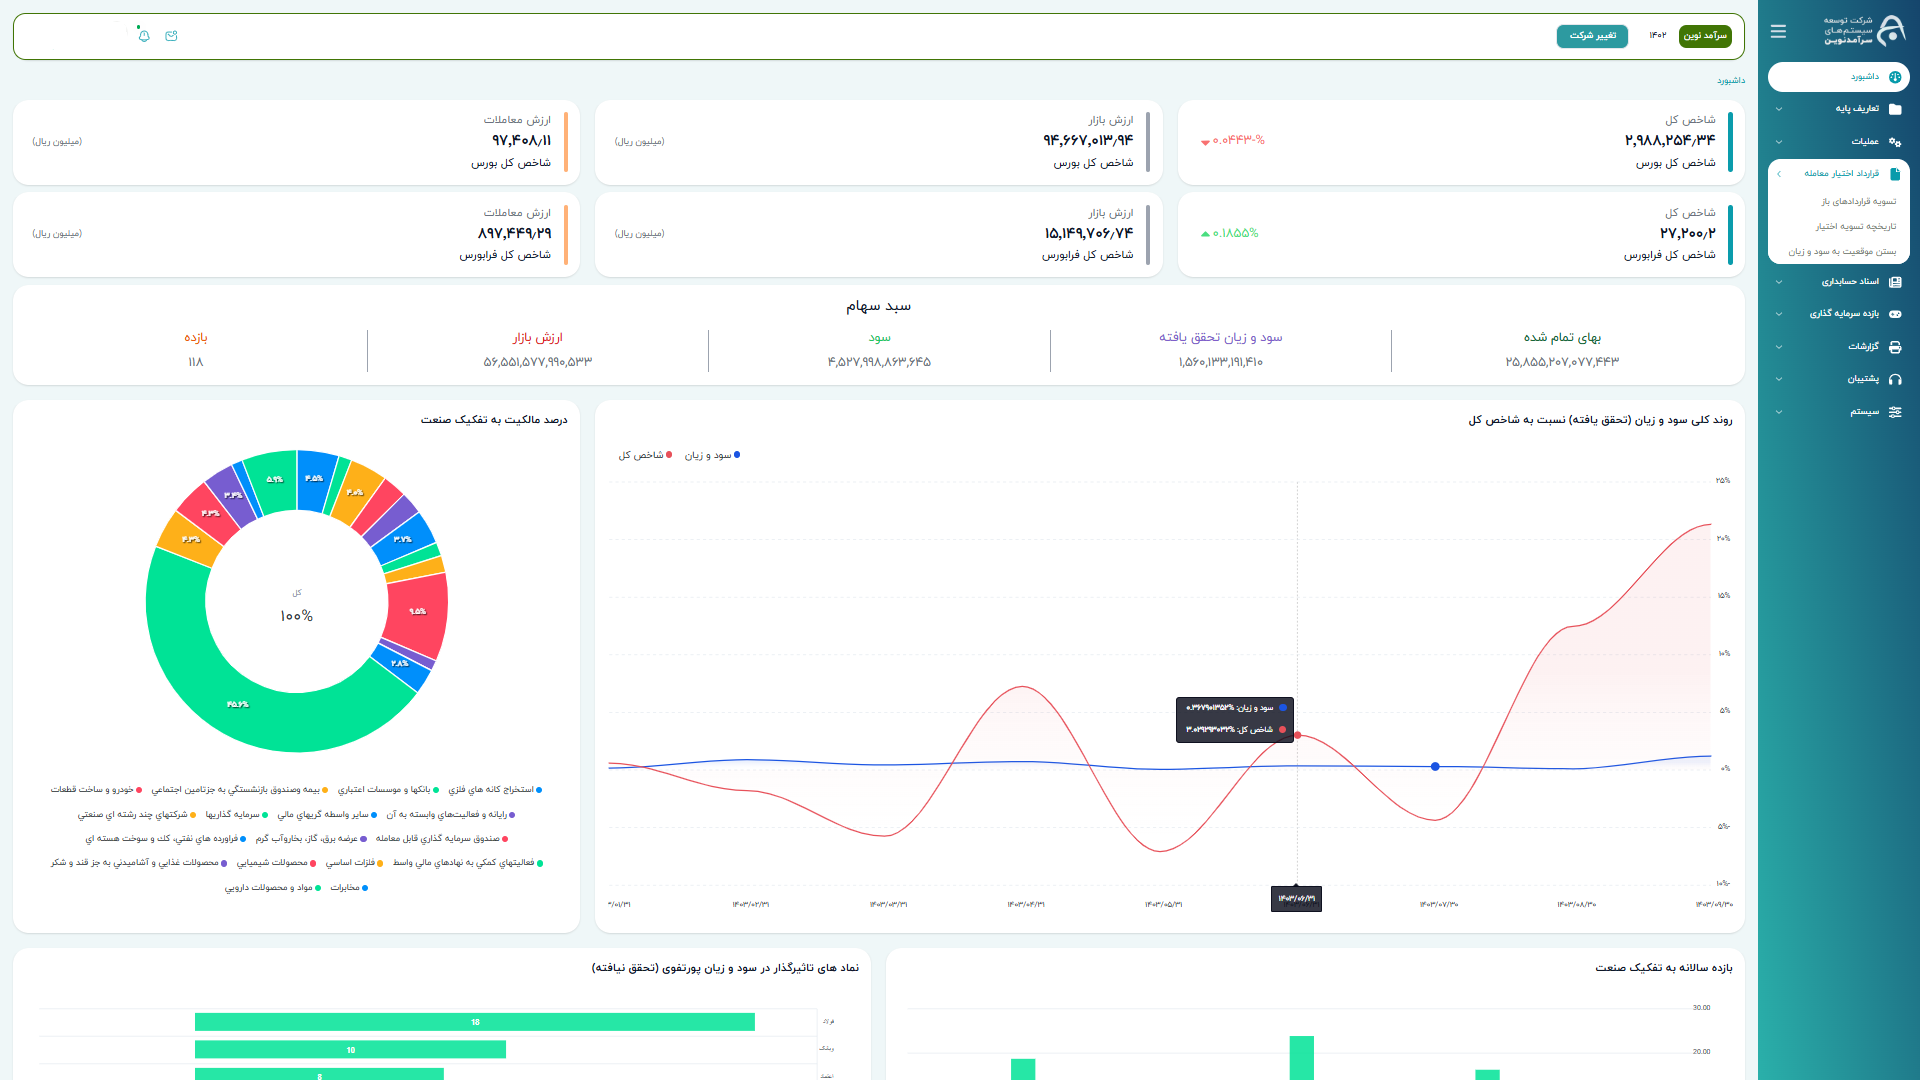1920x1080 pixels.
Task: Click the تغییر شرکت button
Action: pyautogui.click(x=1592, y=36)
